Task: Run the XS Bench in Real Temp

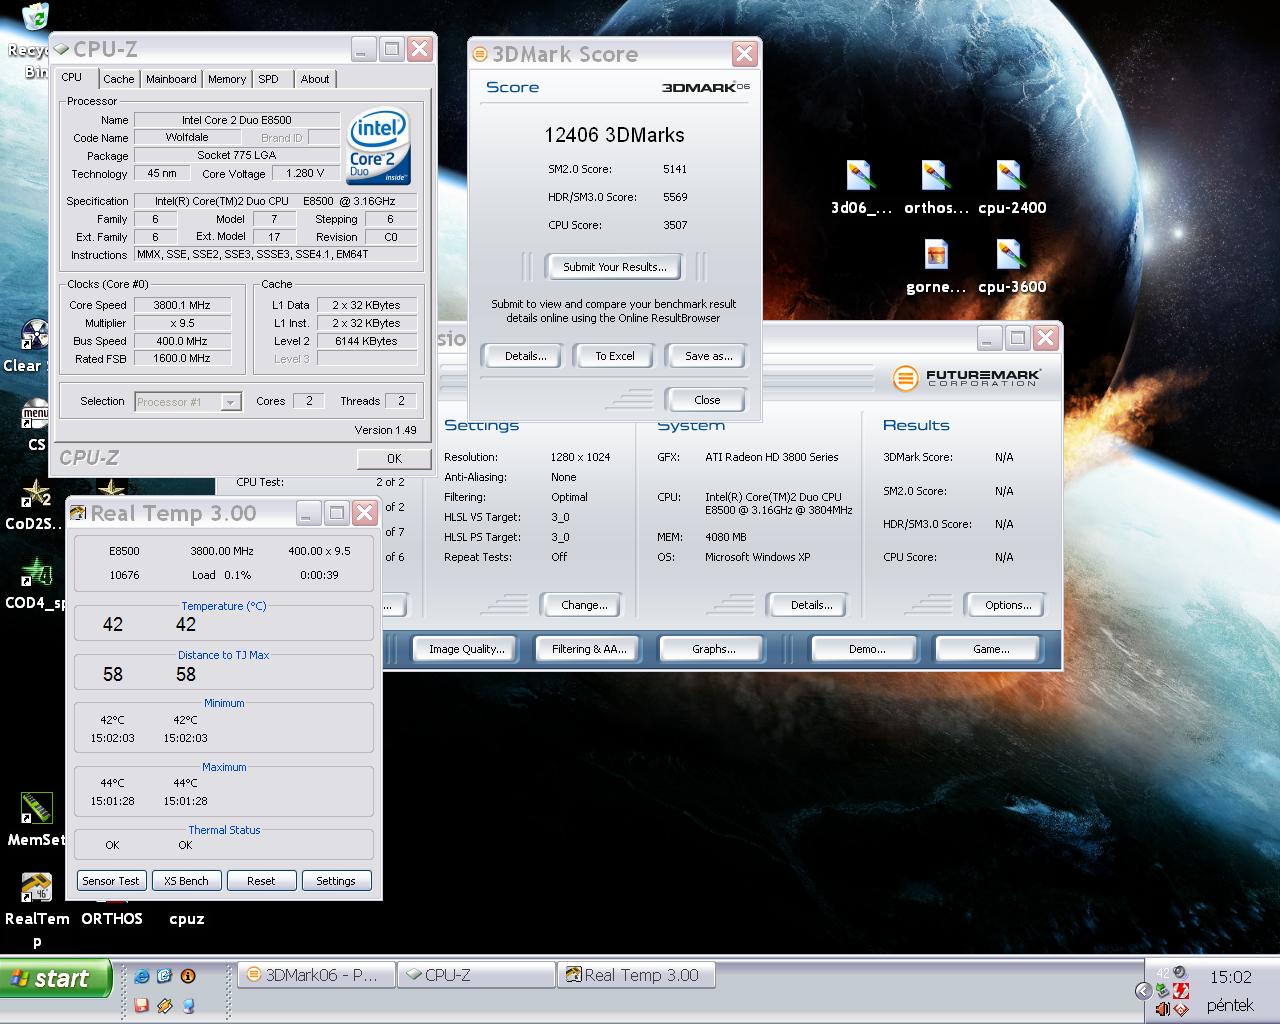Action: tap(186, 881)
